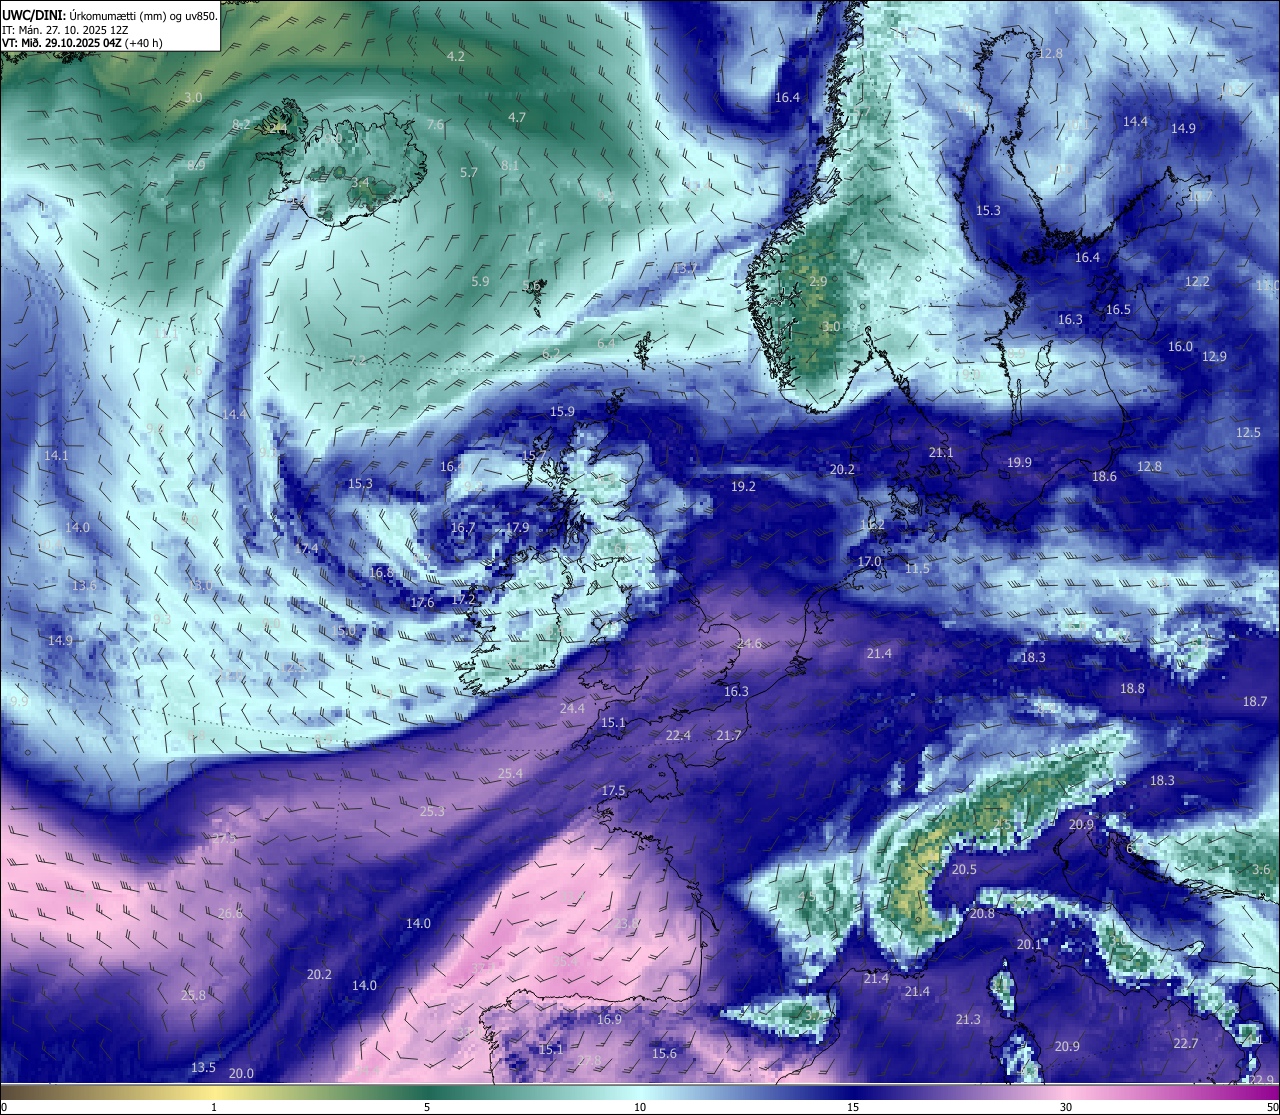Click the '17.0' value near the Netherlands

(x=869, y=562)
